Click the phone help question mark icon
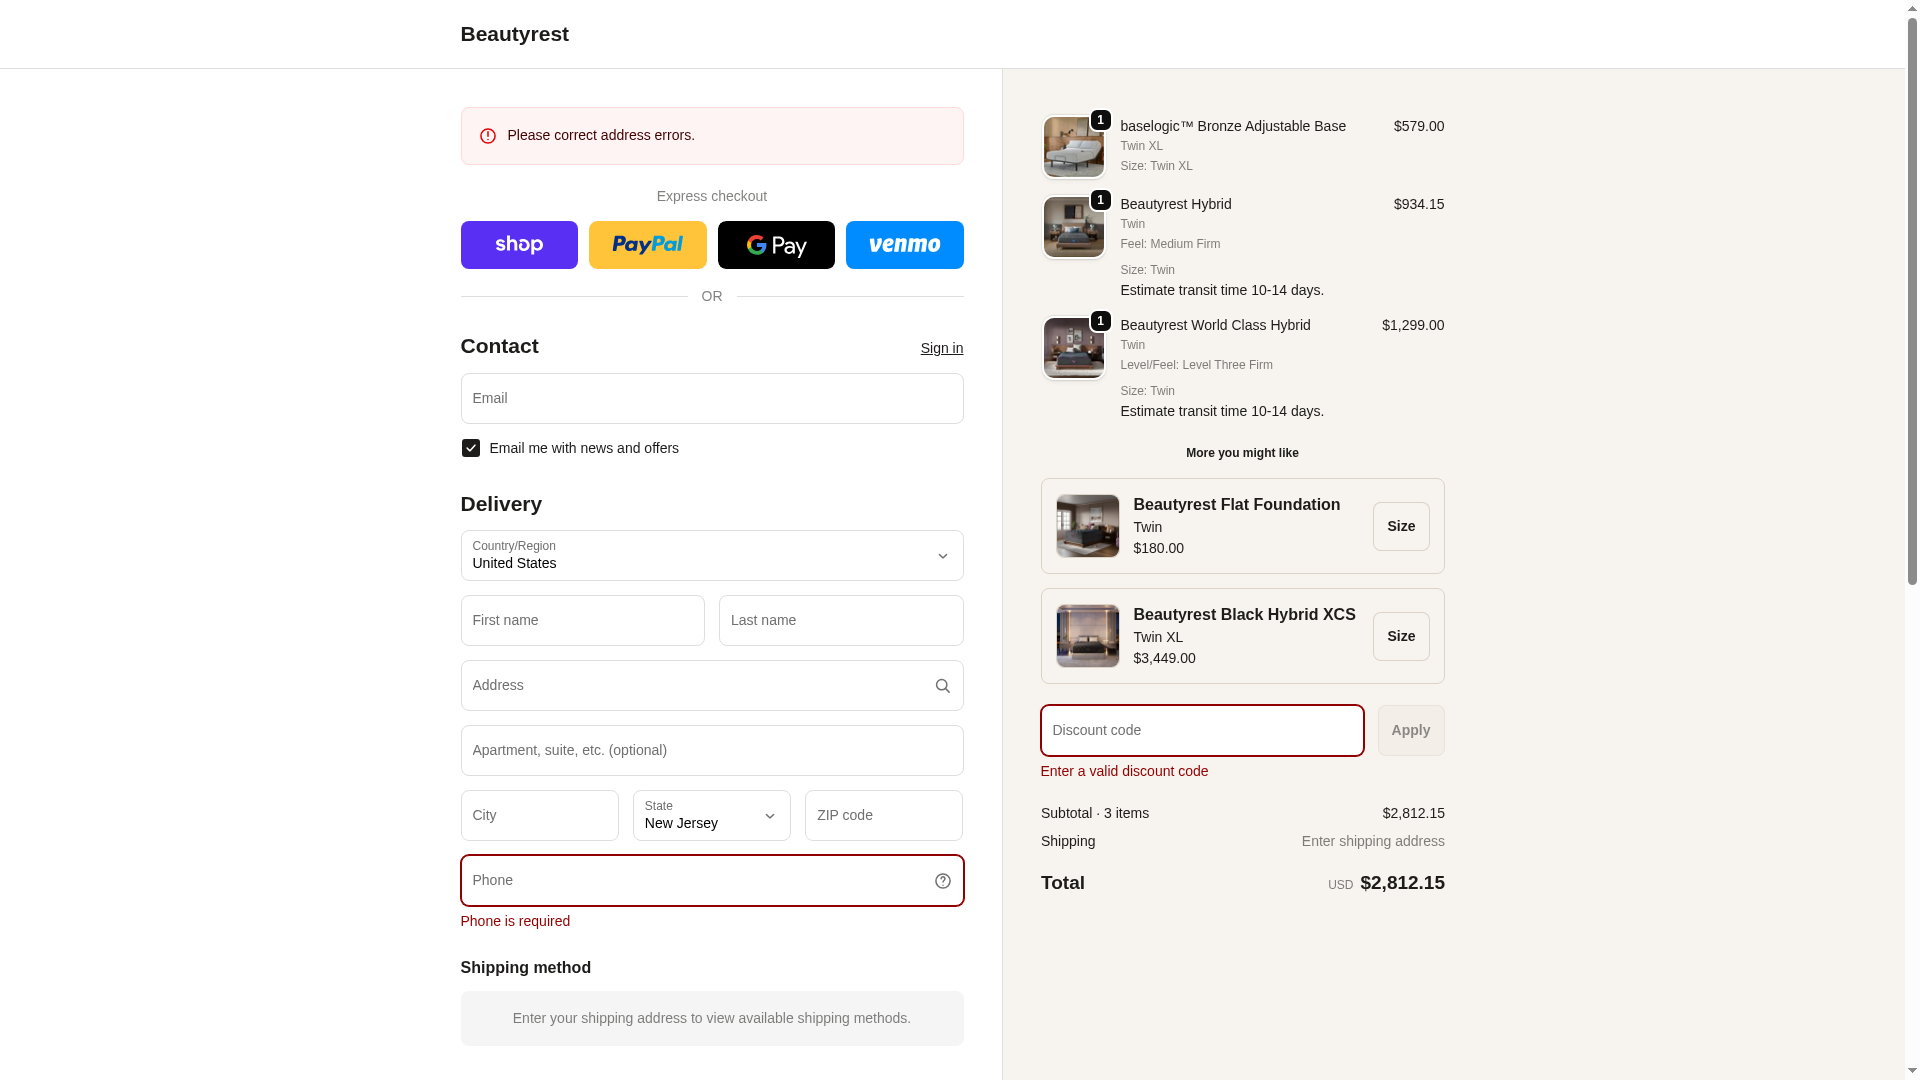Viewport: 1920px width, 1080px height. pos(942,881)
